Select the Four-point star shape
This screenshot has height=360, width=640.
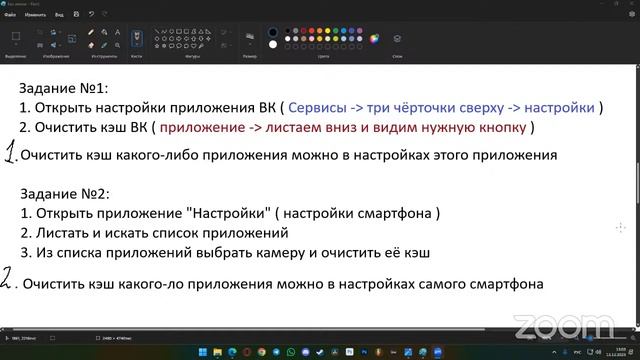[209, 39]
